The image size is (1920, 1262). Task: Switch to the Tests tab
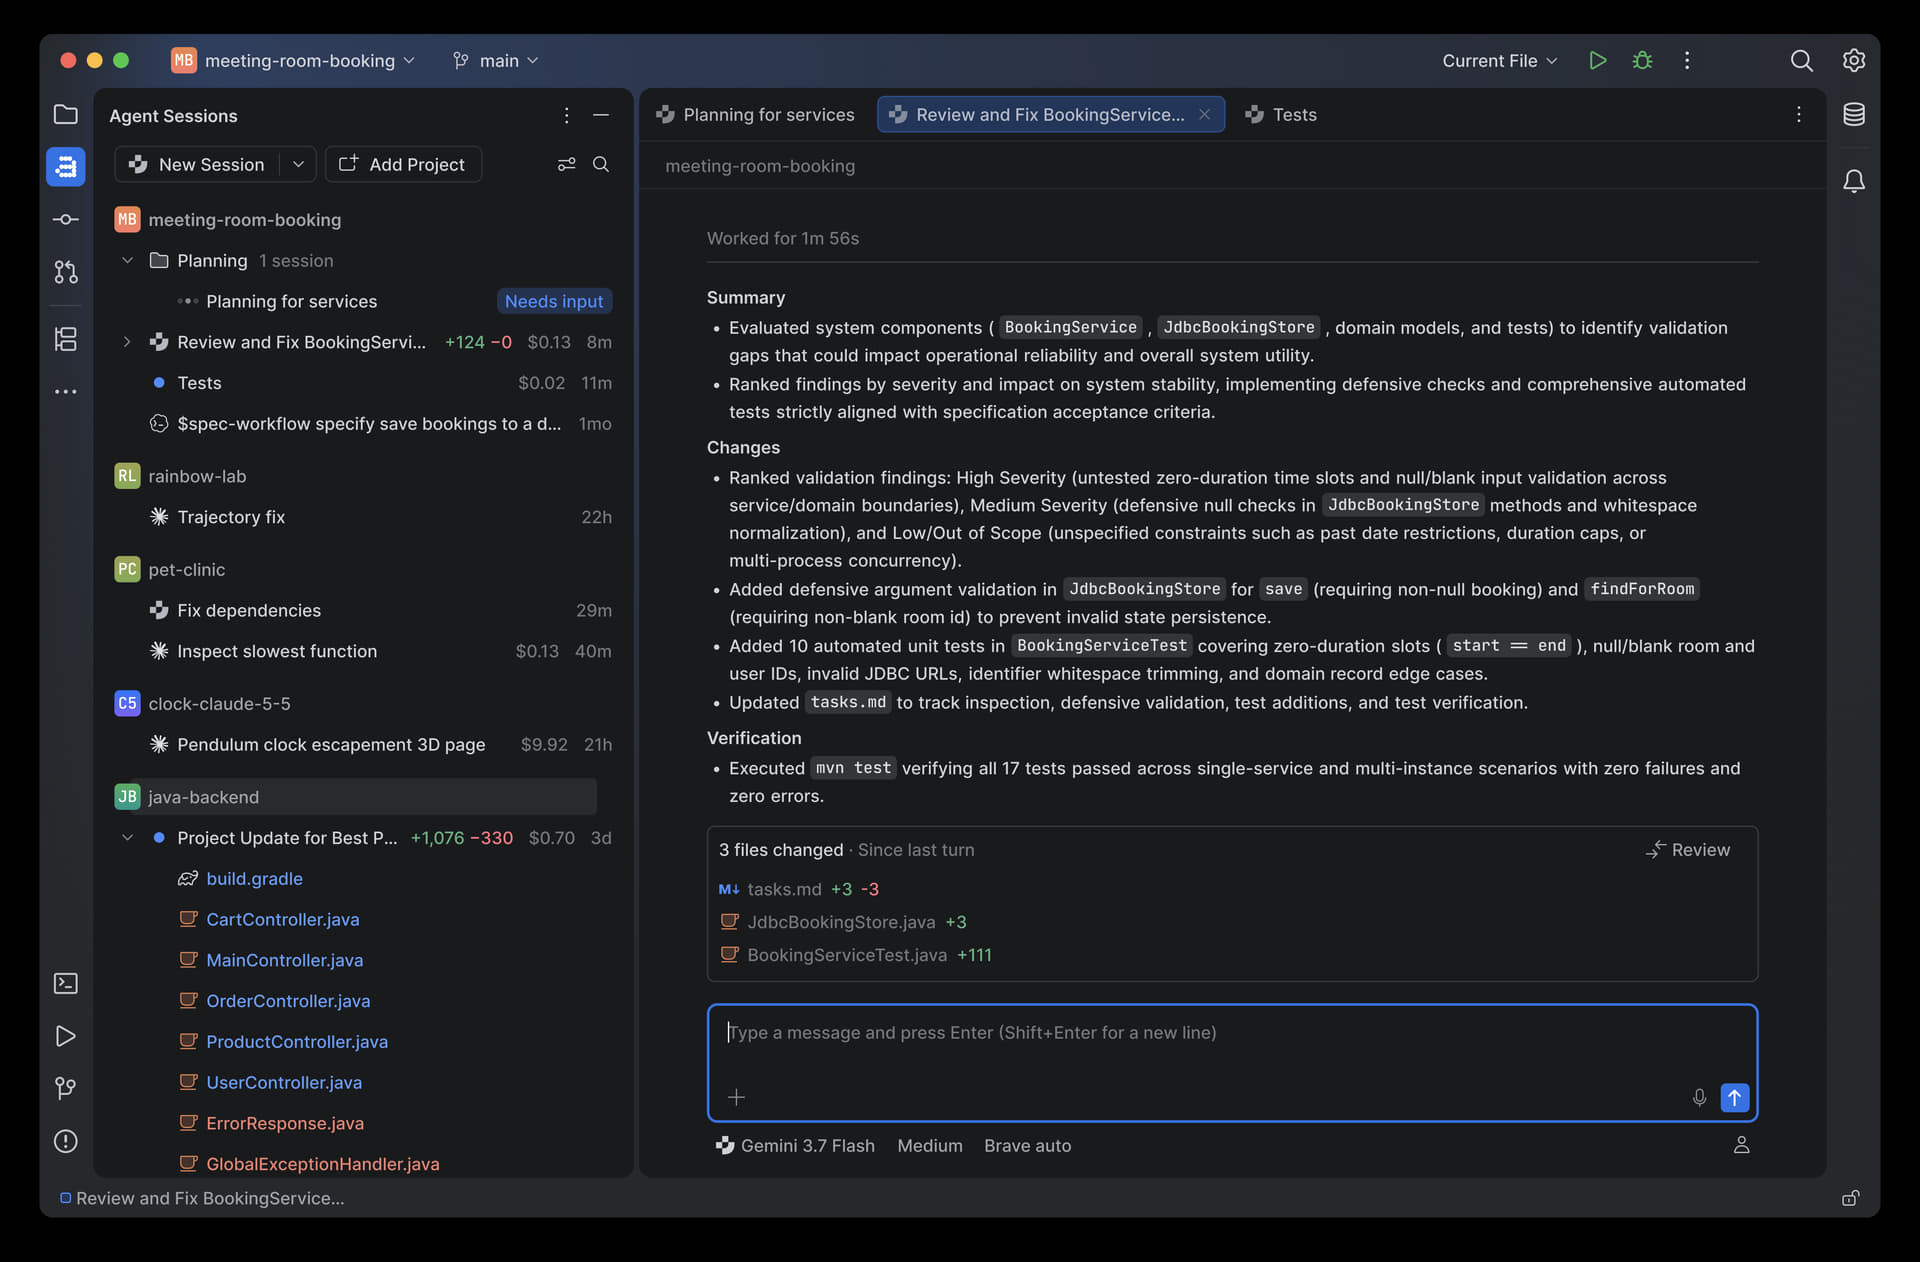[x=1281, y=114]
